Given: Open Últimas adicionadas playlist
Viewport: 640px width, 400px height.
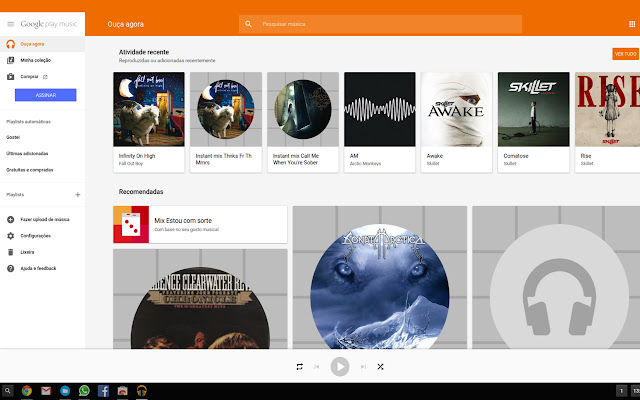Looking at the screenshot, I should (x=27, y=154).
